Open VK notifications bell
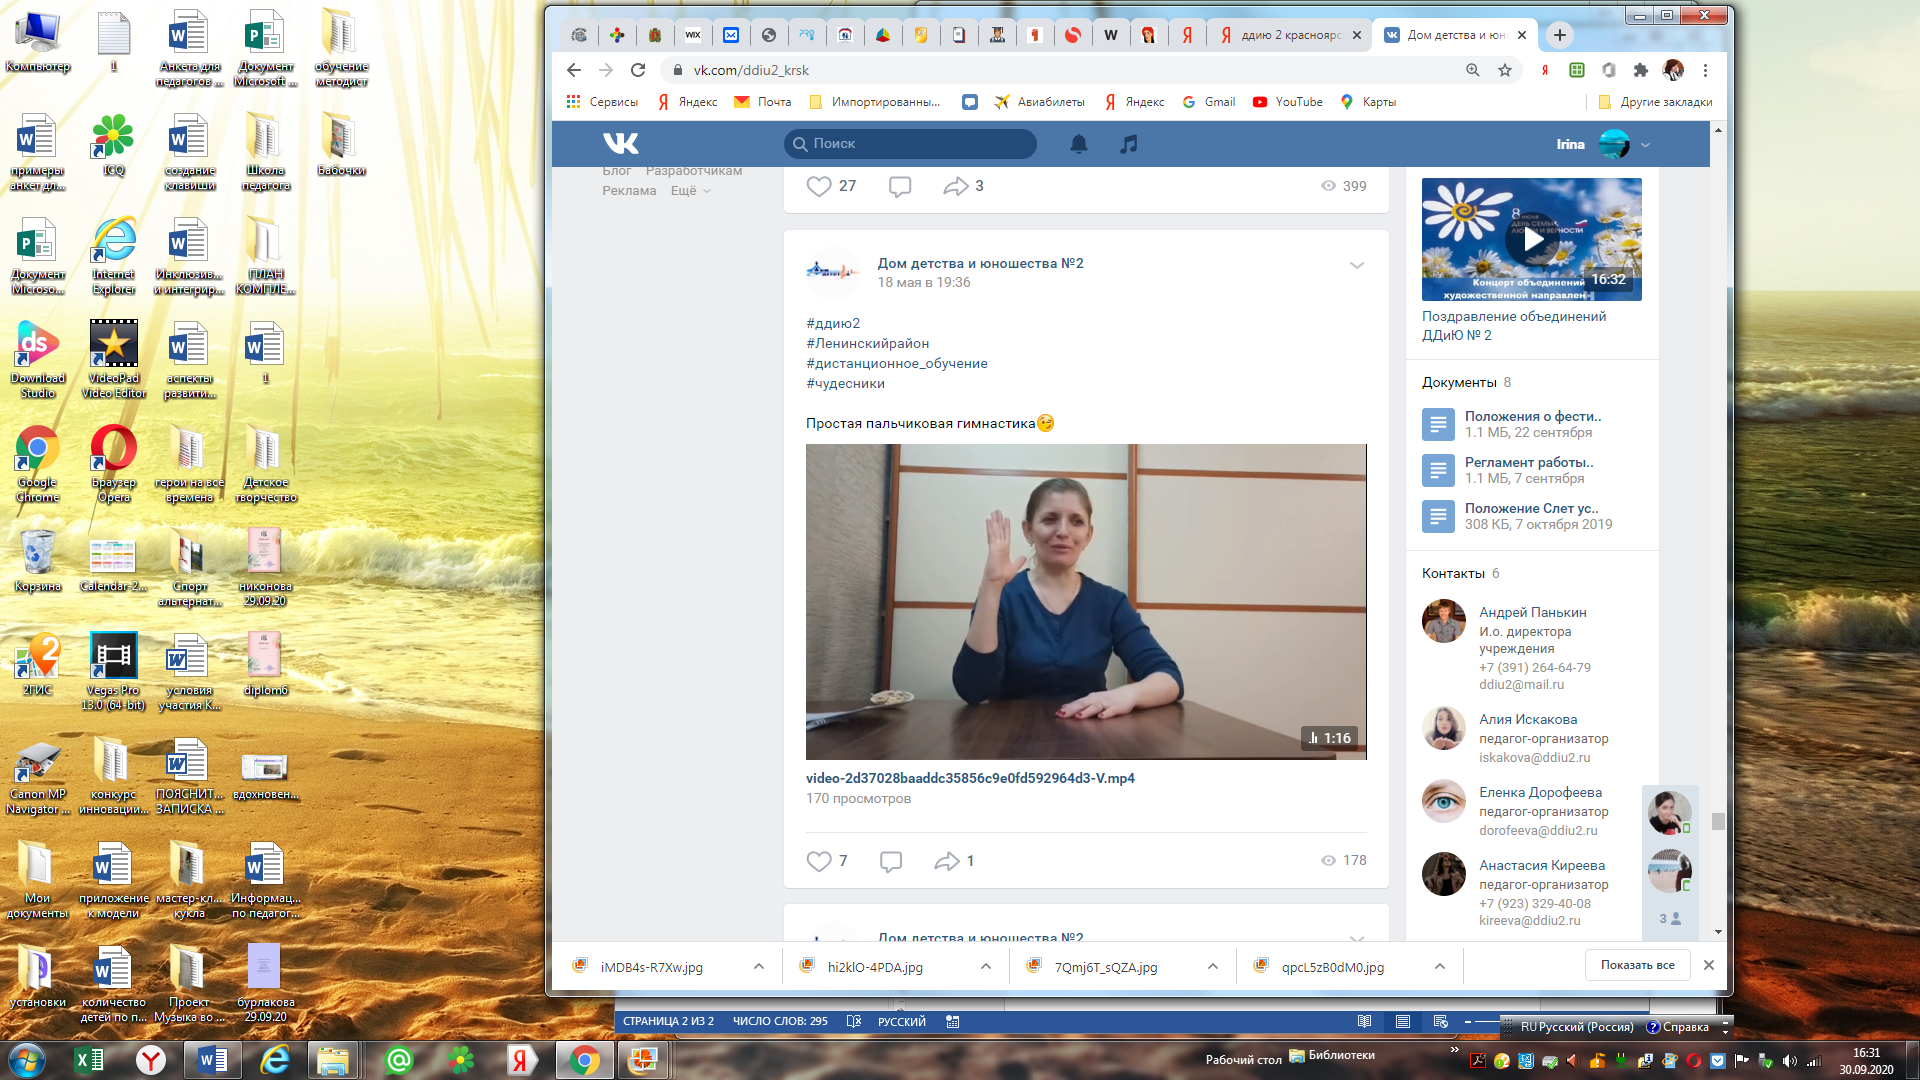This screenshot has height=1080, width=1920. 1078,144
